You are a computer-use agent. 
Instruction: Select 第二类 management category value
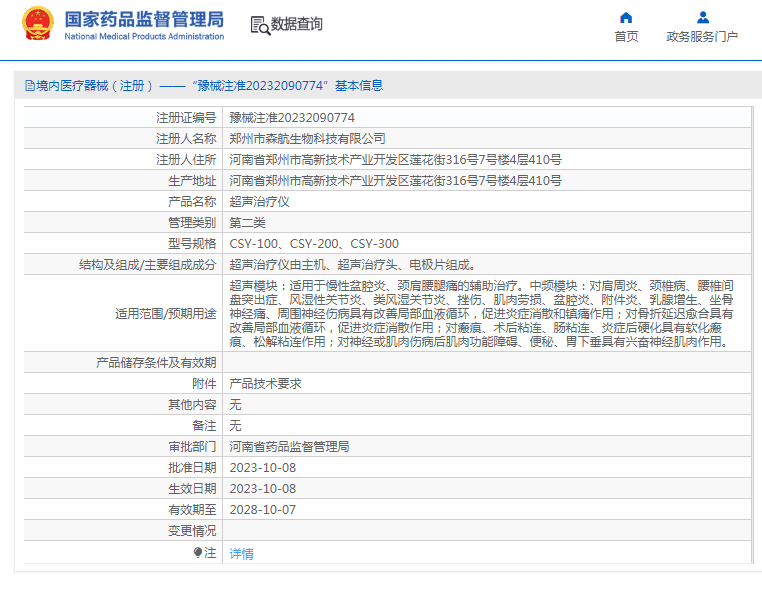(x=247, y=223)
